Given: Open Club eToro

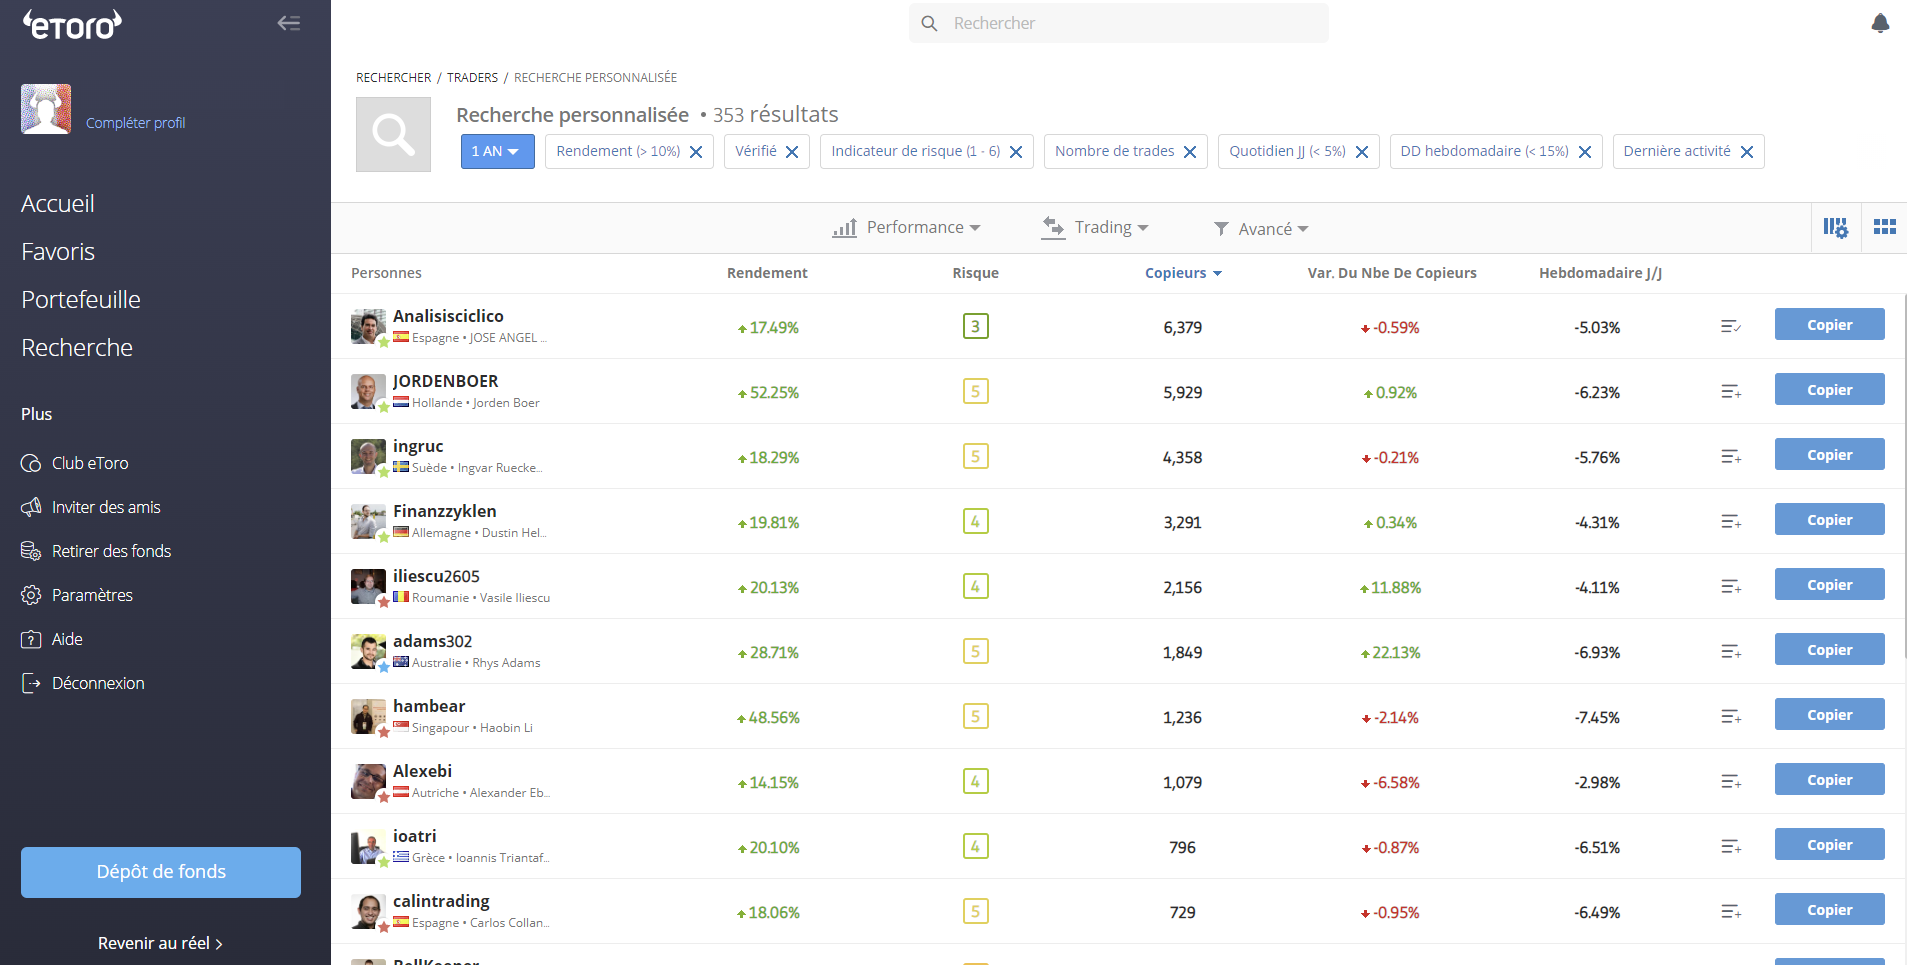Looking at the screenshot, I should 75,463.
